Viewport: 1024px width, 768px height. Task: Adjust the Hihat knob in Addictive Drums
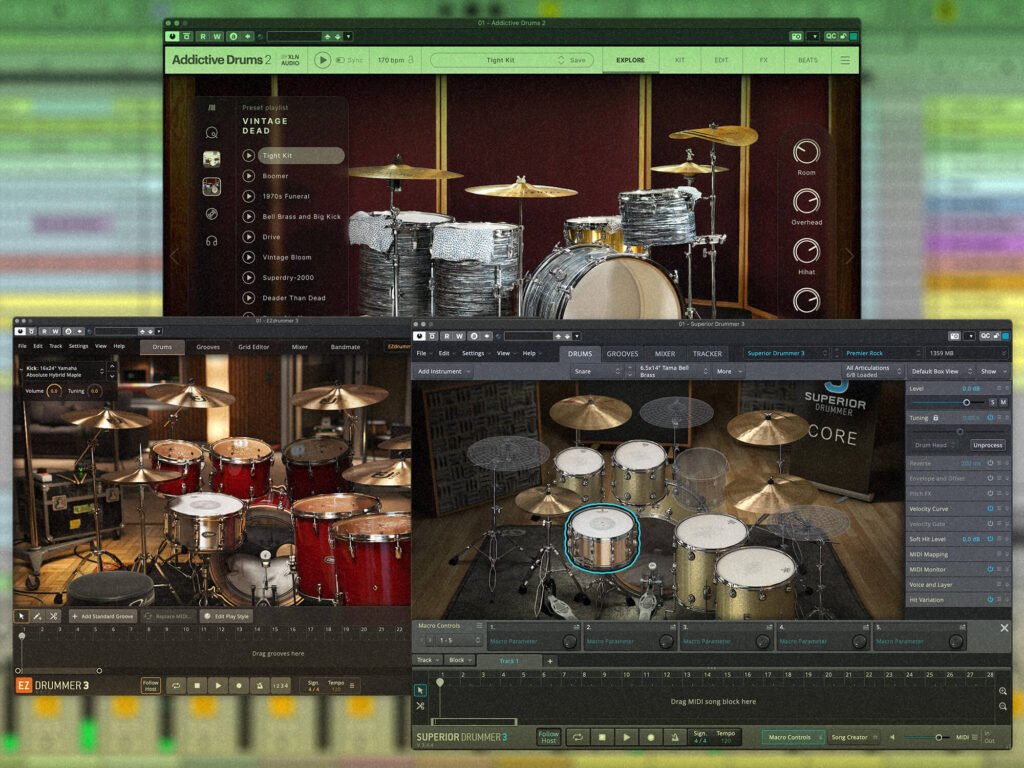point(806,251)
